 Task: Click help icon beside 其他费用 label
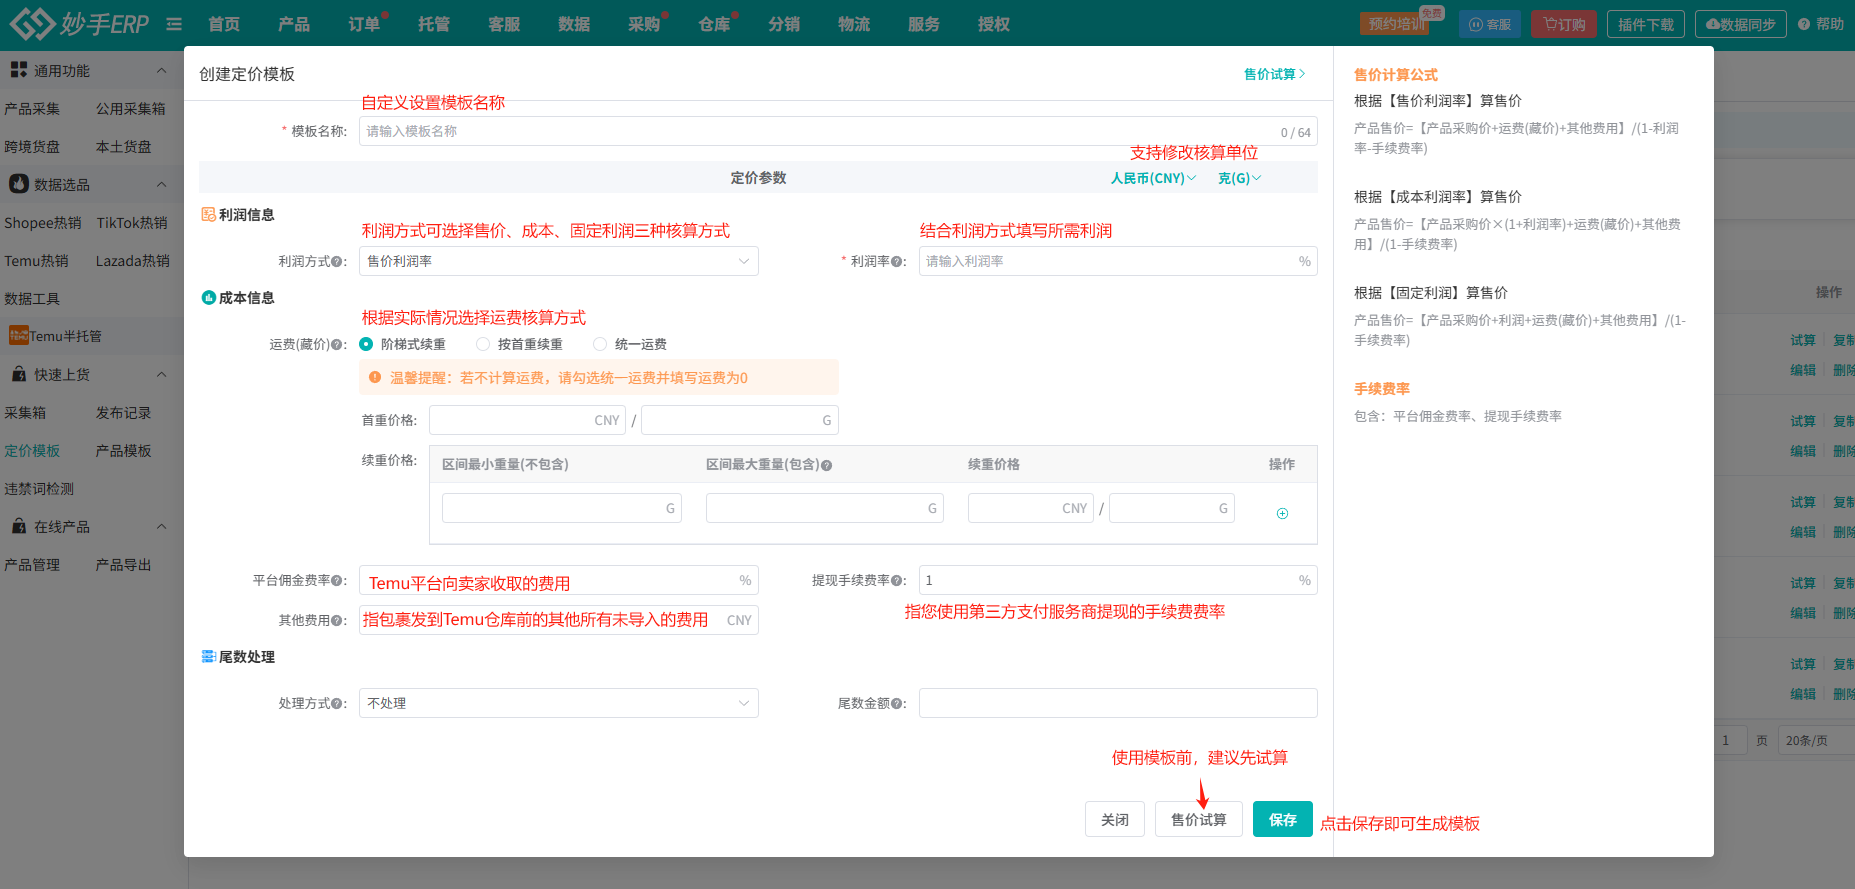point(337,621)
